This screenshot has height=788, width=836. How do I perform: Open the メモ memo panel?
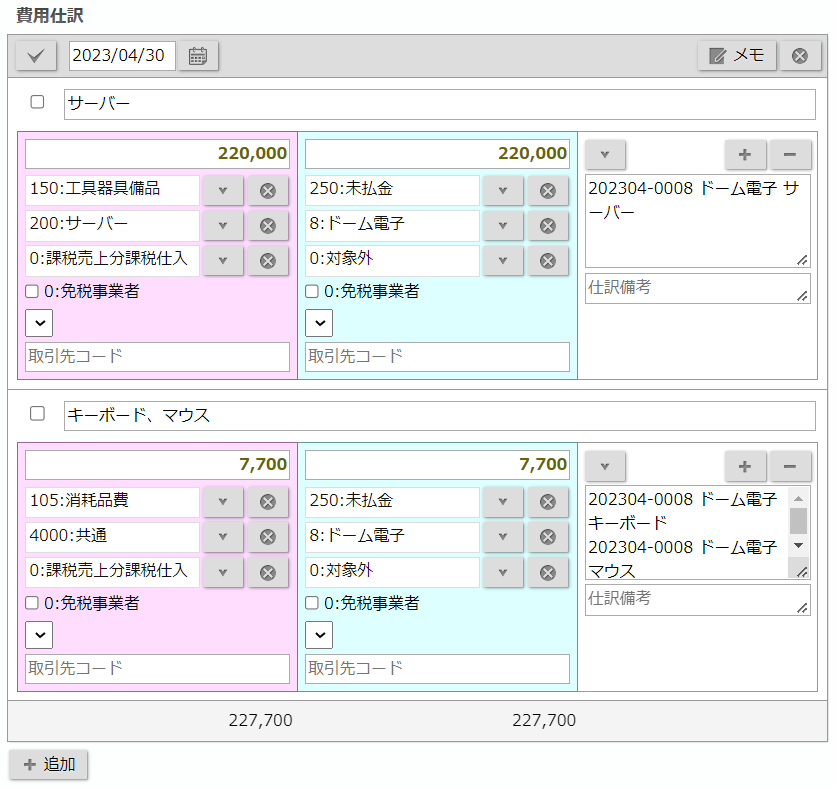point(736,55)
